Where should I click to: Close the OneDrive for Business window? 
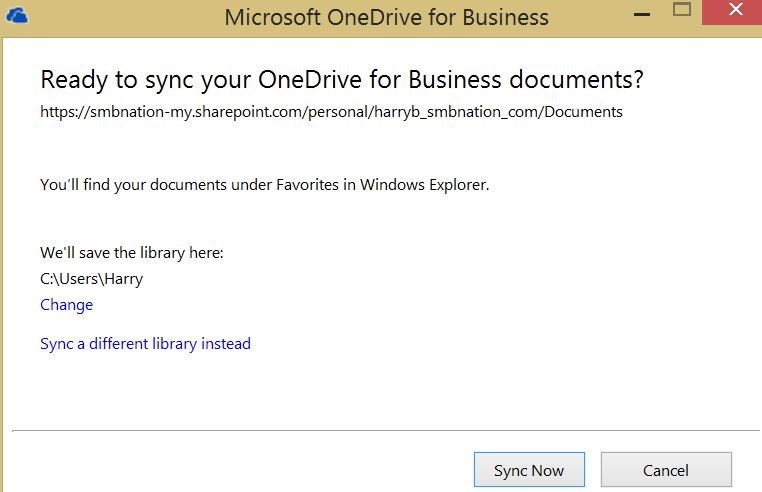coord(733,11)
